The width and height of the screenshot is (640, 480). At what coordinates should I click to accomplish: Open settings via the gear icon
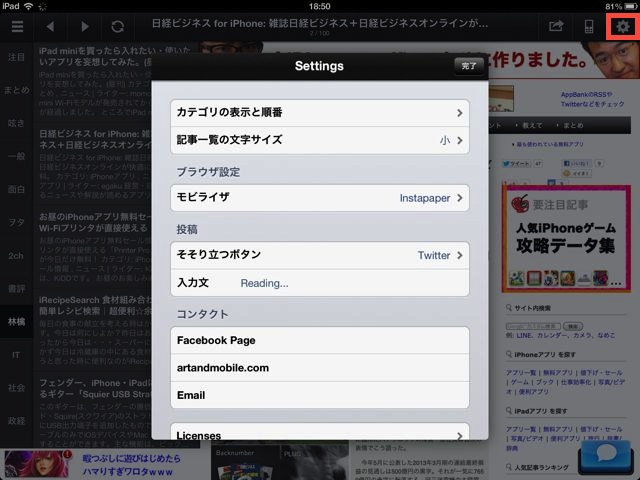[622, 27]
